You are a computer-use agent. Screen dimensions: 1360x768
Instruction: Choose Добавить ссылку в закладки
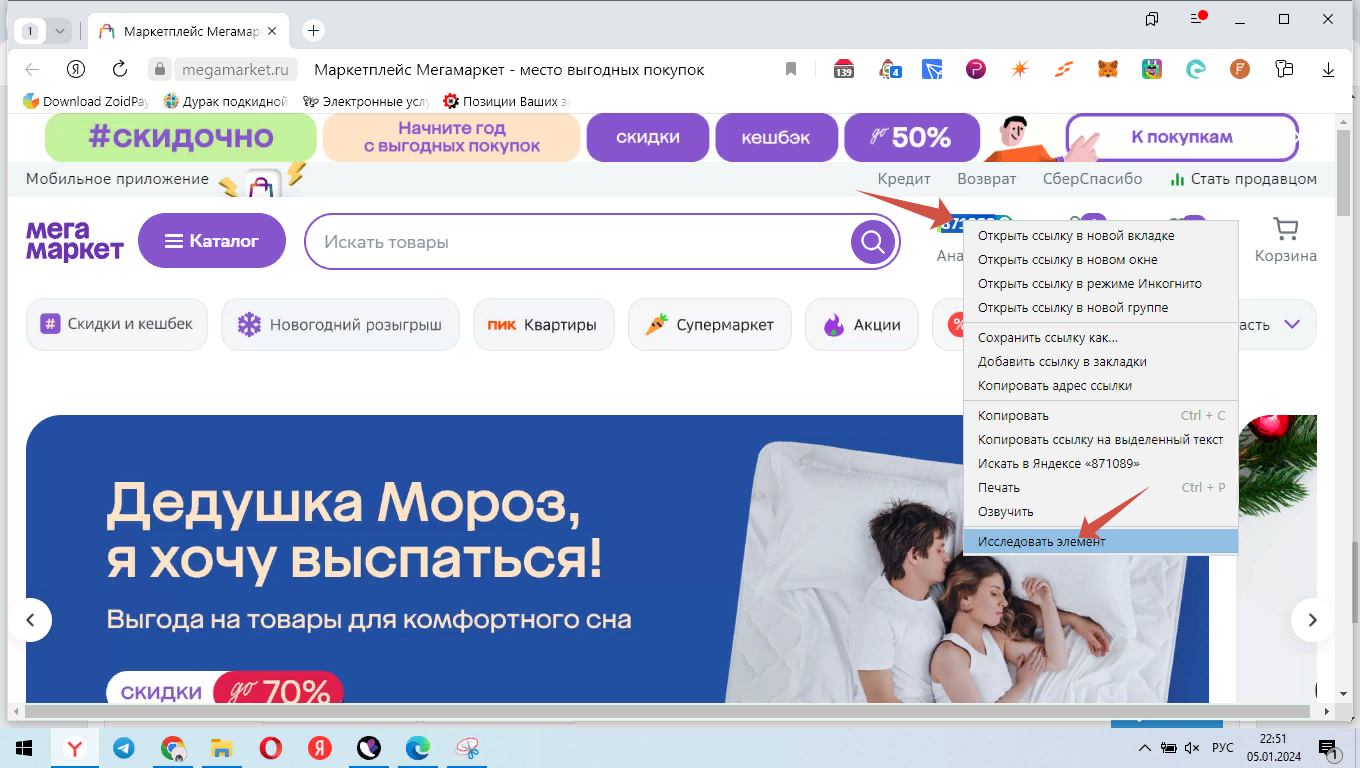tap(1100, 362)
